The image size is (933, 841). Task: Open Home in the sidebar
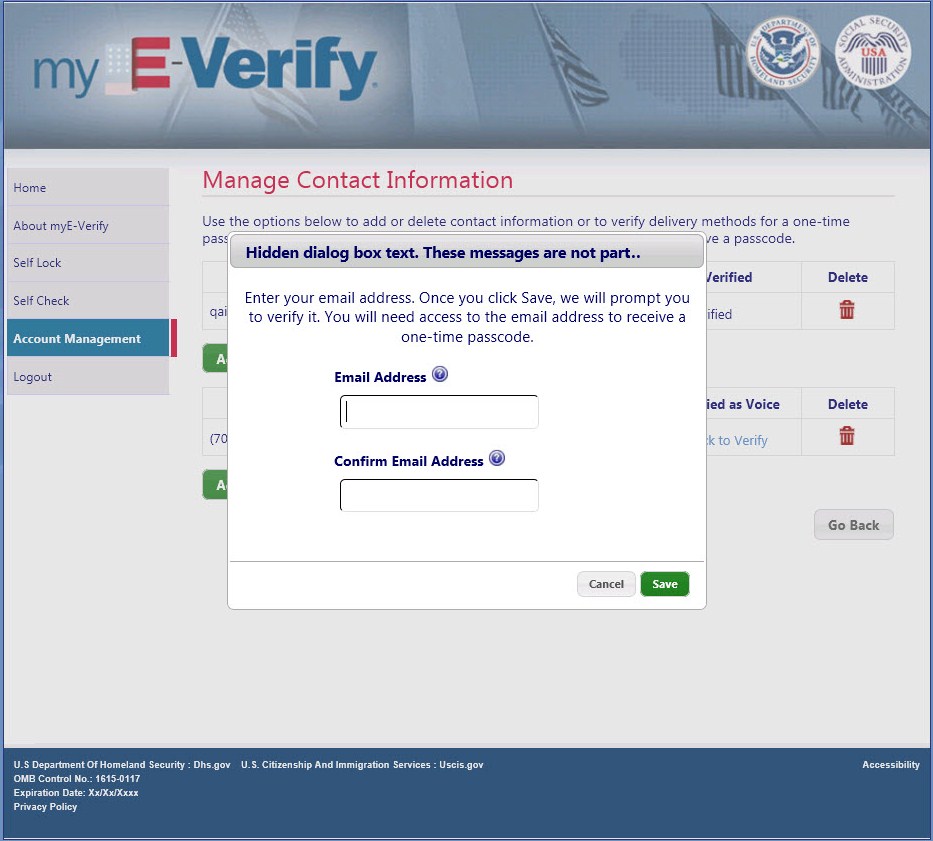[x=88, y=187]
